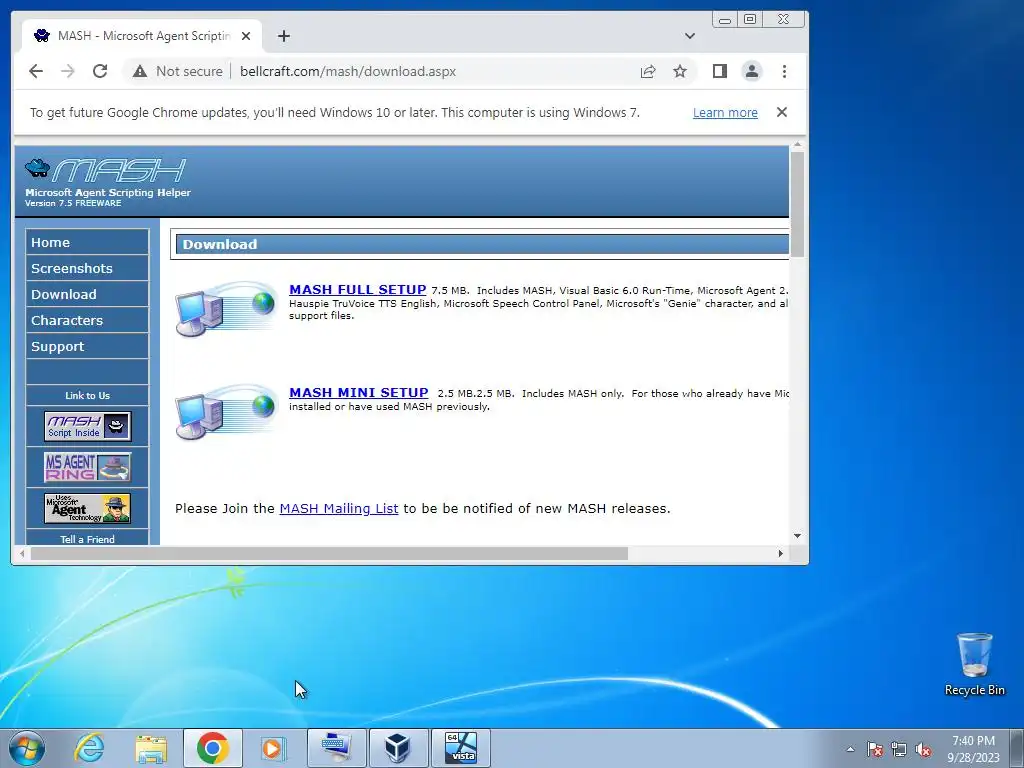Open Chrome three-dot menu
Viewport: 1024px width, 768px height.
tap(784, 71)
